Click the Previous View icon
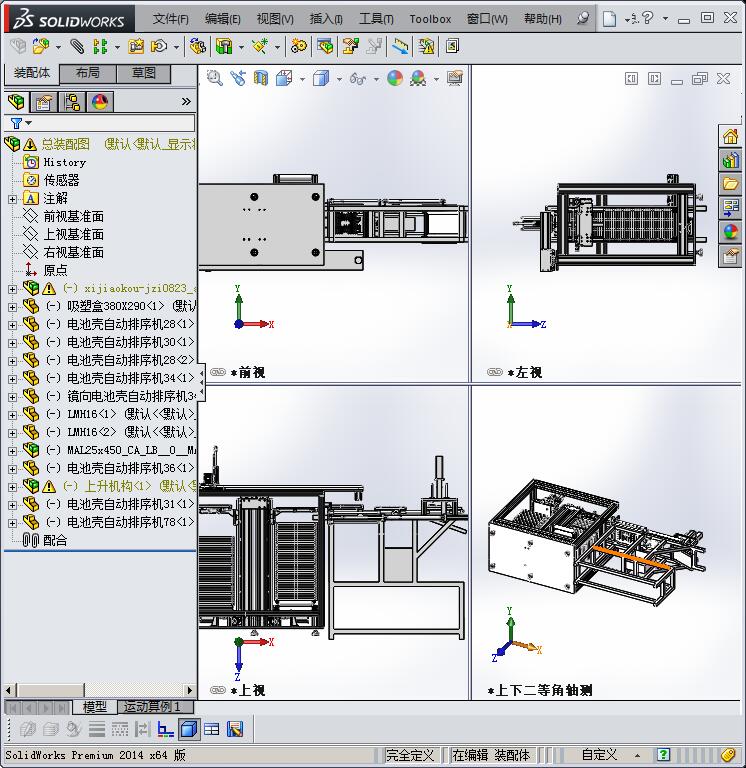The height and width of the screenshot is (768, 746). coord(238,78)
